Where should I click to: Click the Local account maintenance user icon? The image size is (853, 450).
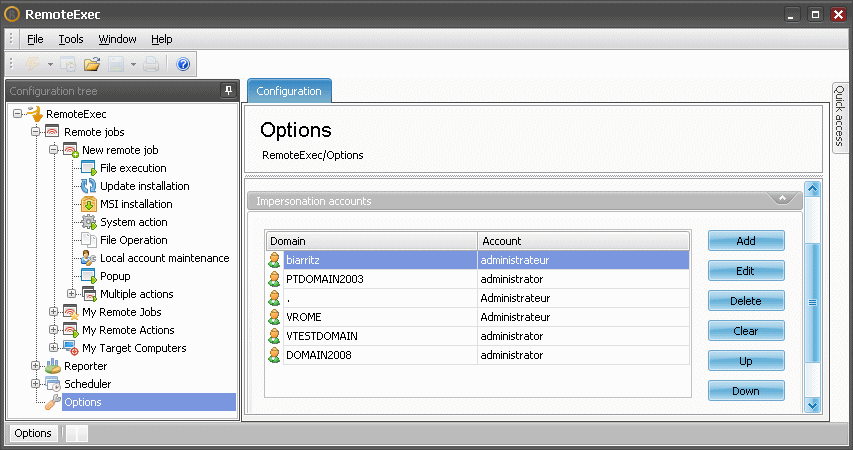point(89,257)
